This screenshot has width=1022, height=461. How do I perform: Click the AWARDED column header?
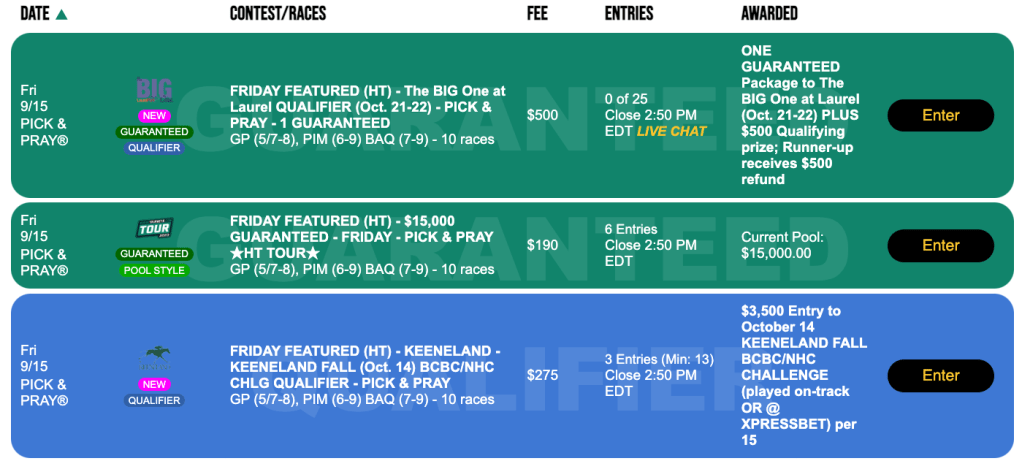pyautogui.click(x=769, y=14)
